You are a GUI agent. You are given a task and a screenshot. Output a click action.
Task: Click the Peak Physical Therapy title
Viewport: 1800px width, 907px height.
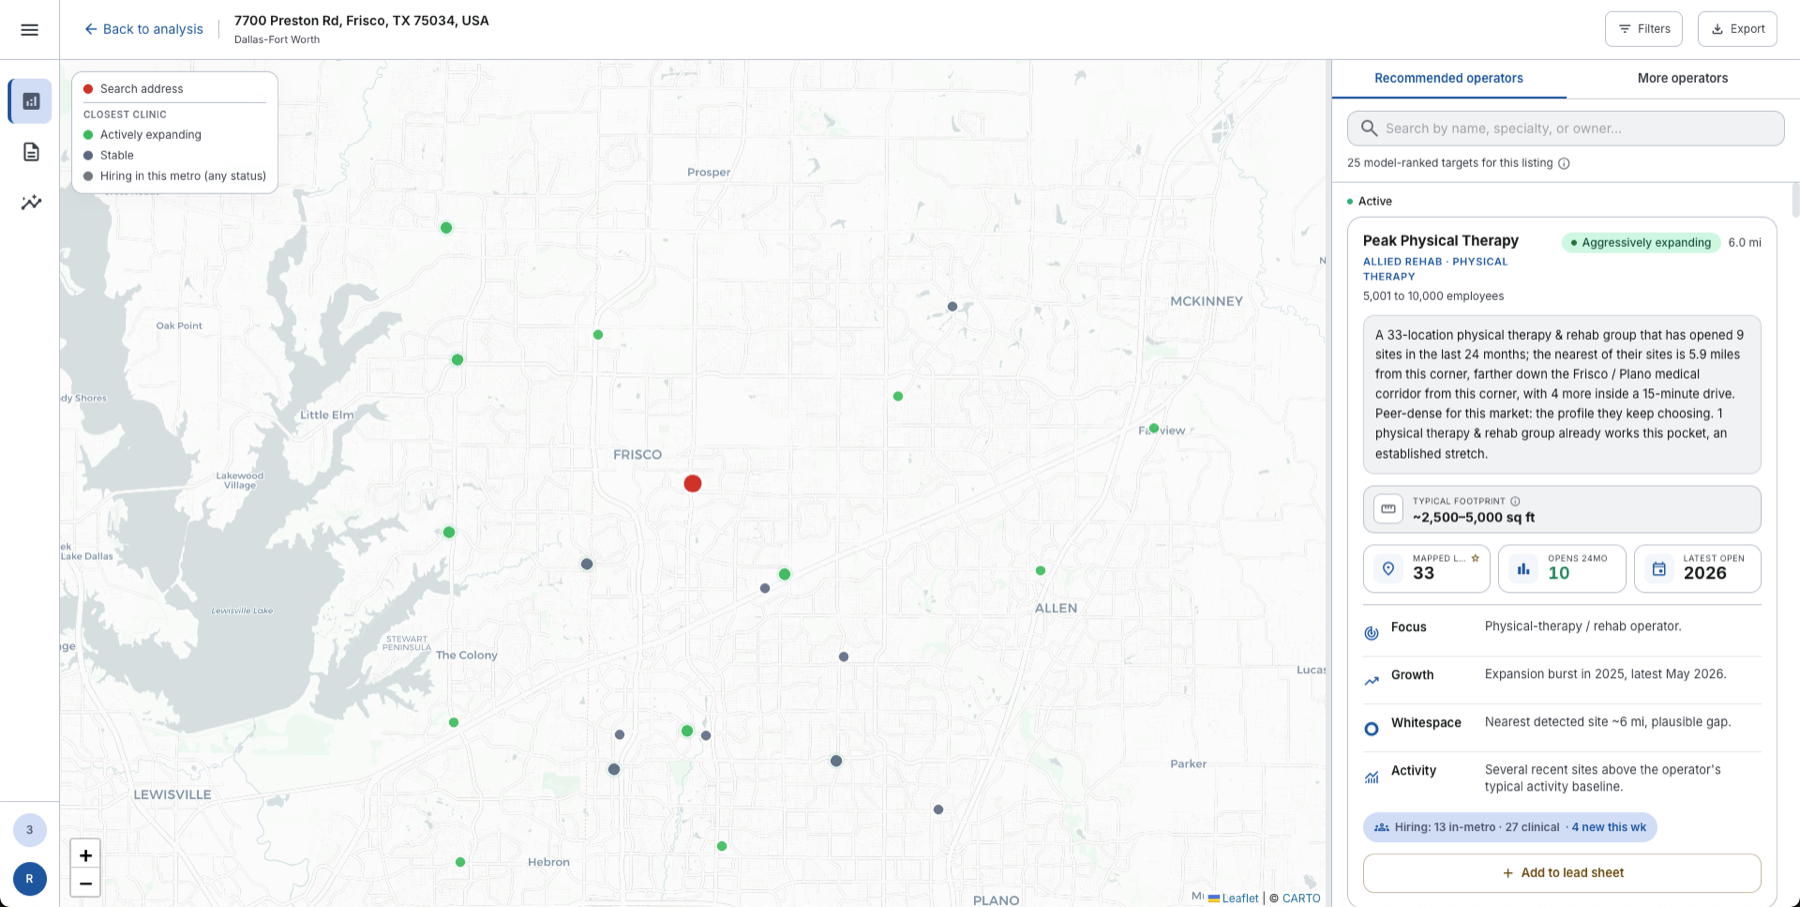pos(1440,240)
